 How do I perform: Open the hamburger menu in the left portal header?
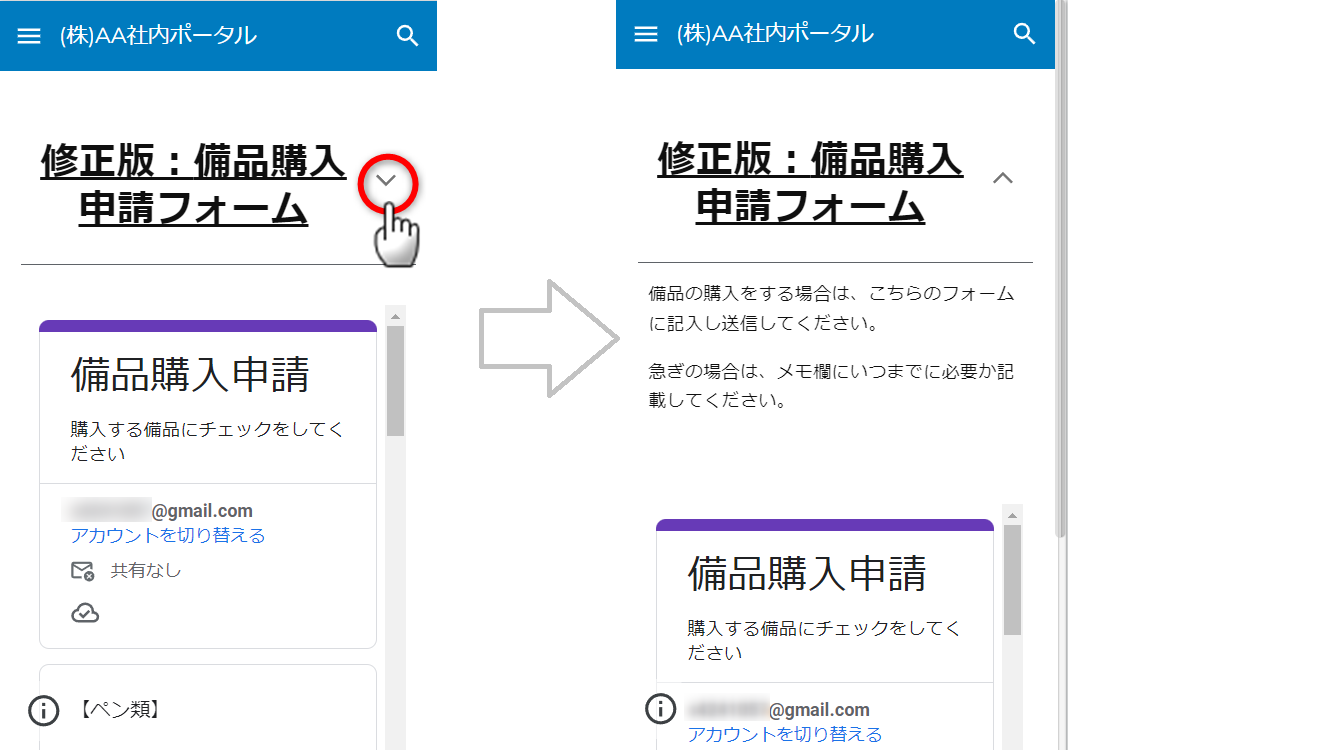30,36
